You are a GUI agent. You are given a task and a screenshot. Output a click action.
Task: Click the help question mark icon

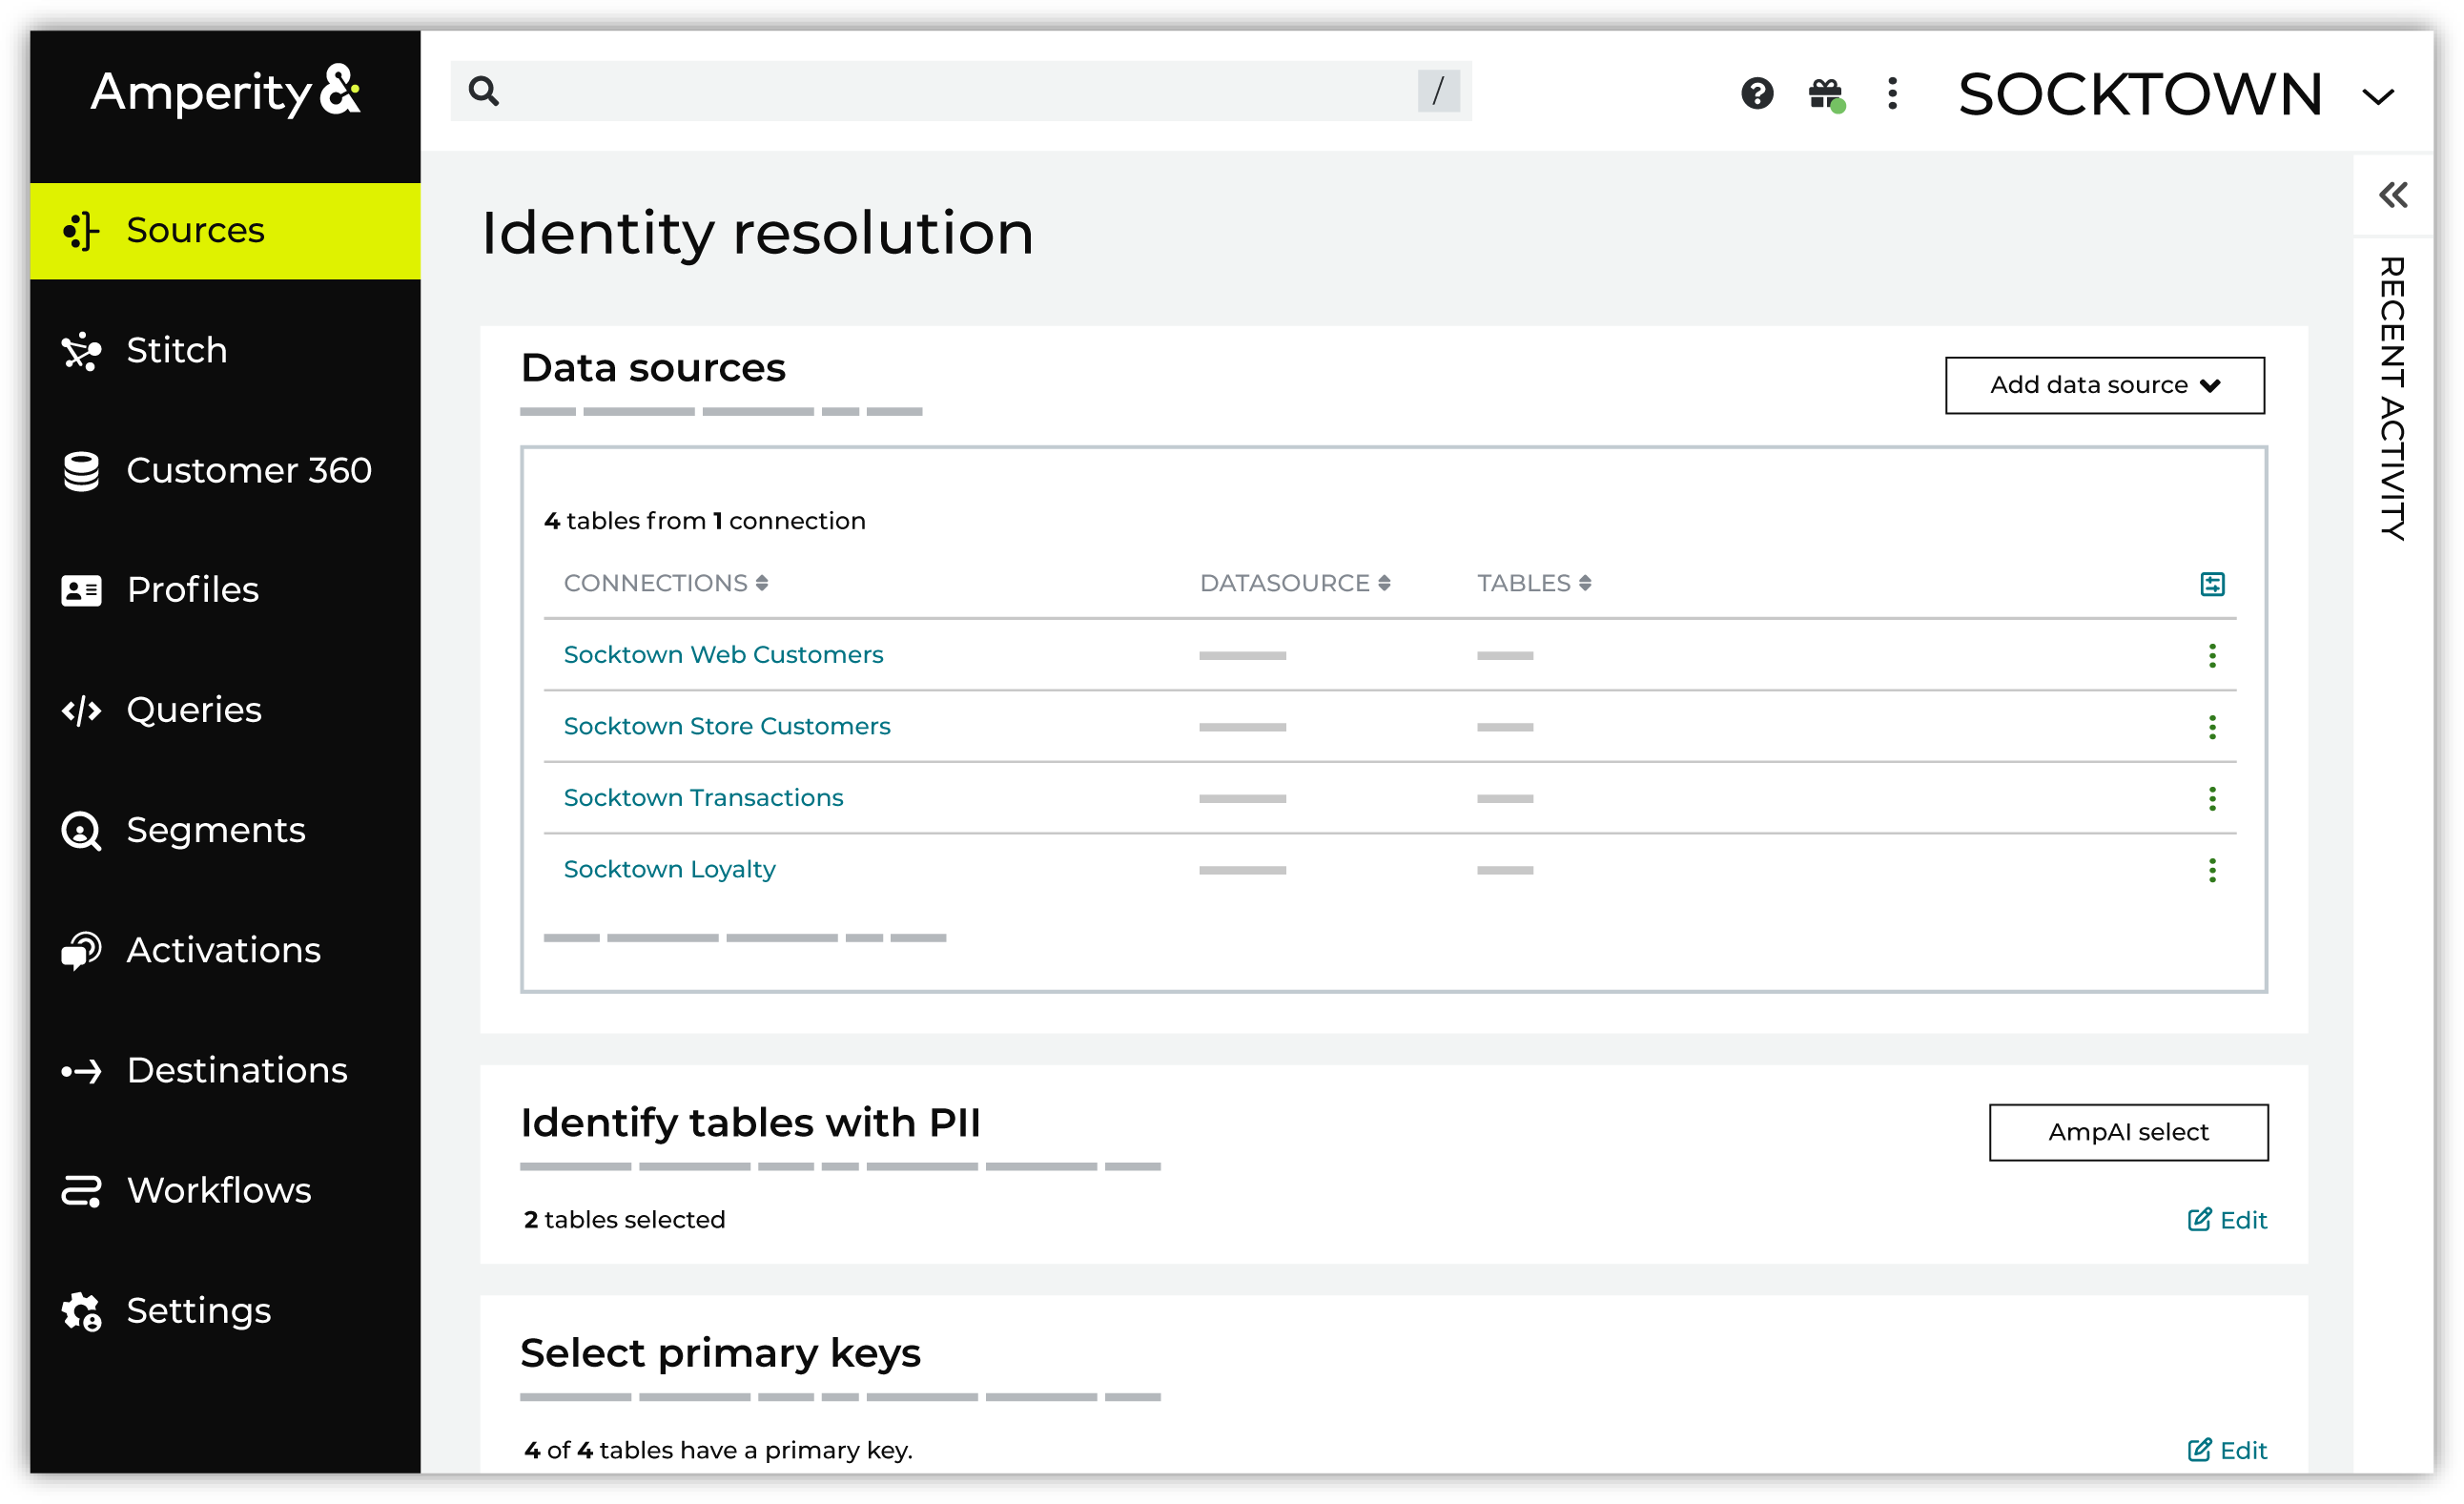pyautogui.click(x=1757, y=94)
